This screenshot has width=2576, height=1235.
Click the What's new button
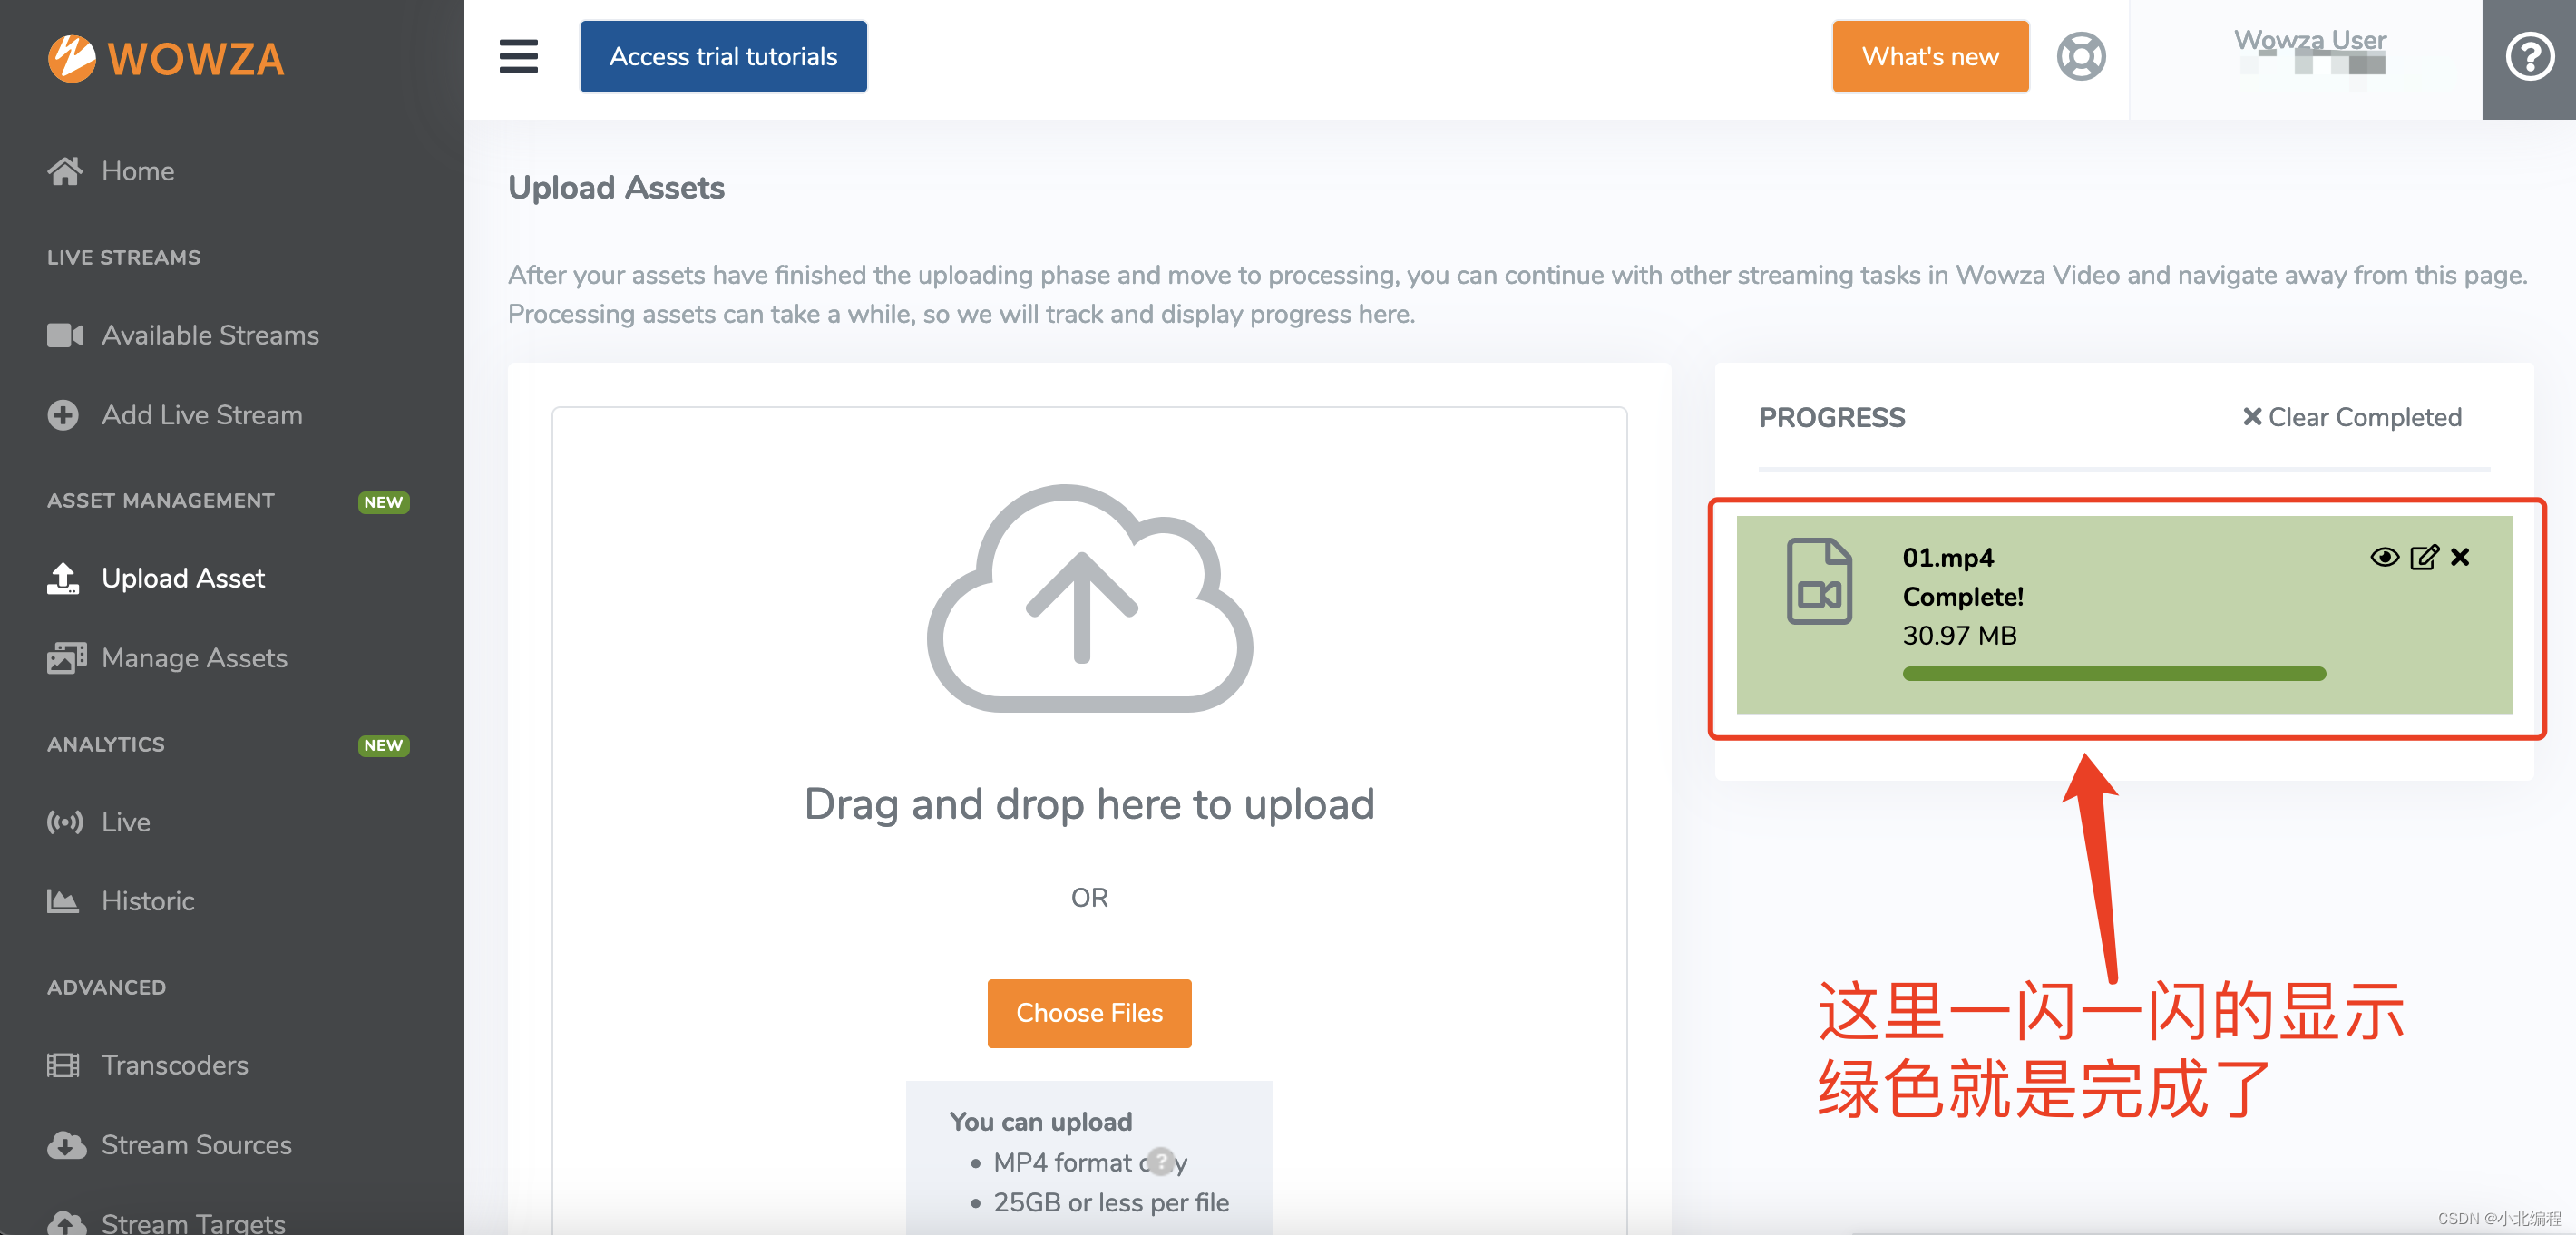pos(1930,56)
